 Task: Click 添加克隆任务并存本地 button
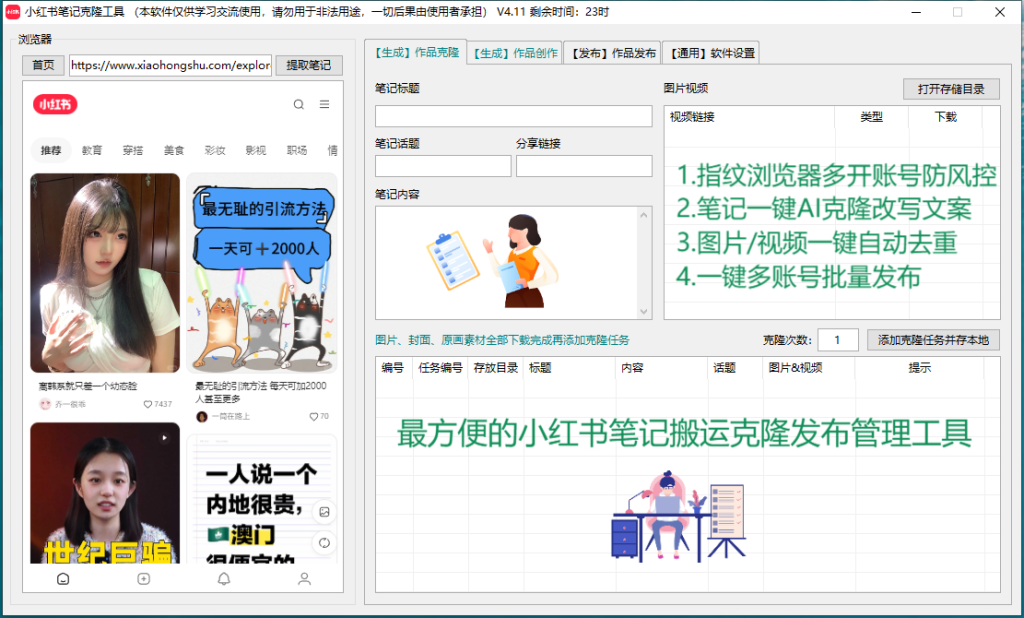pyautogui.click(x=933, y=340)
